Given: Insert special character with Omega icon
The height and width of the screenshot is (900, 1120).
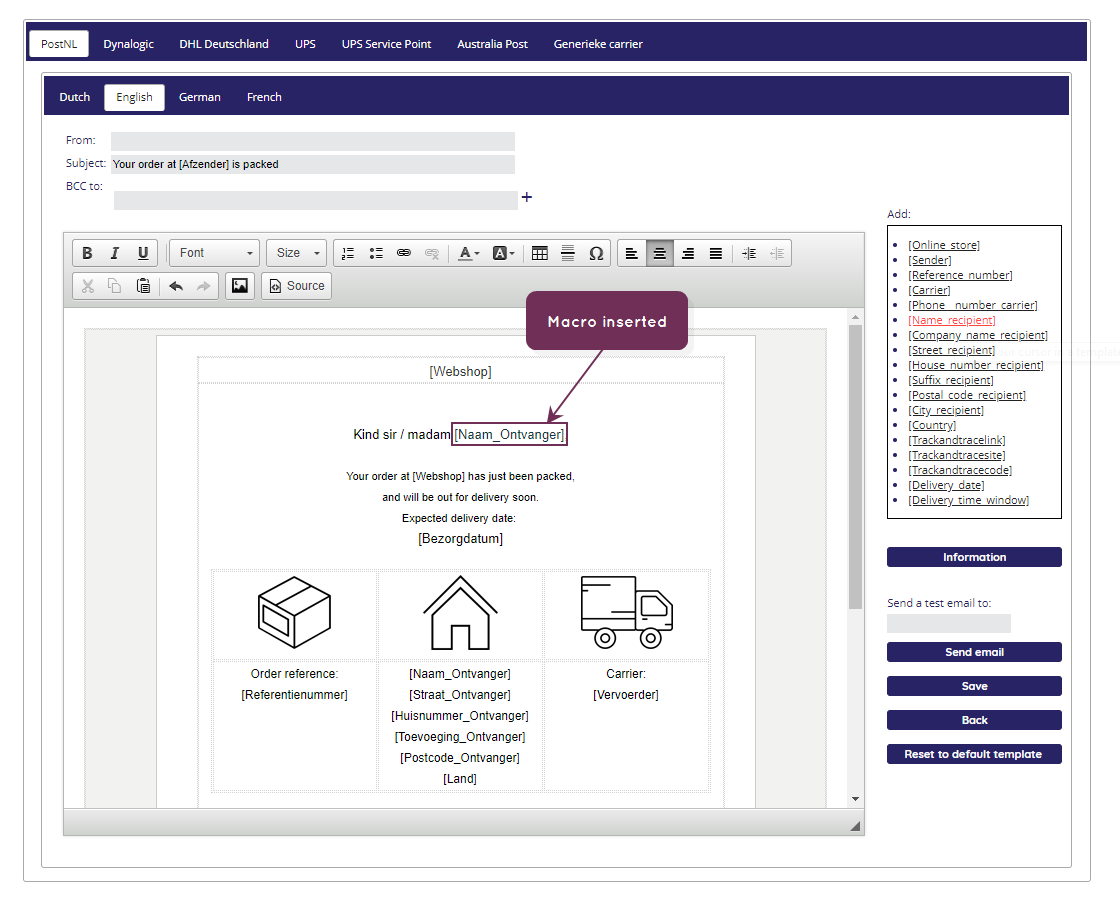Looking at the screenshot, I should pos(596,253).
